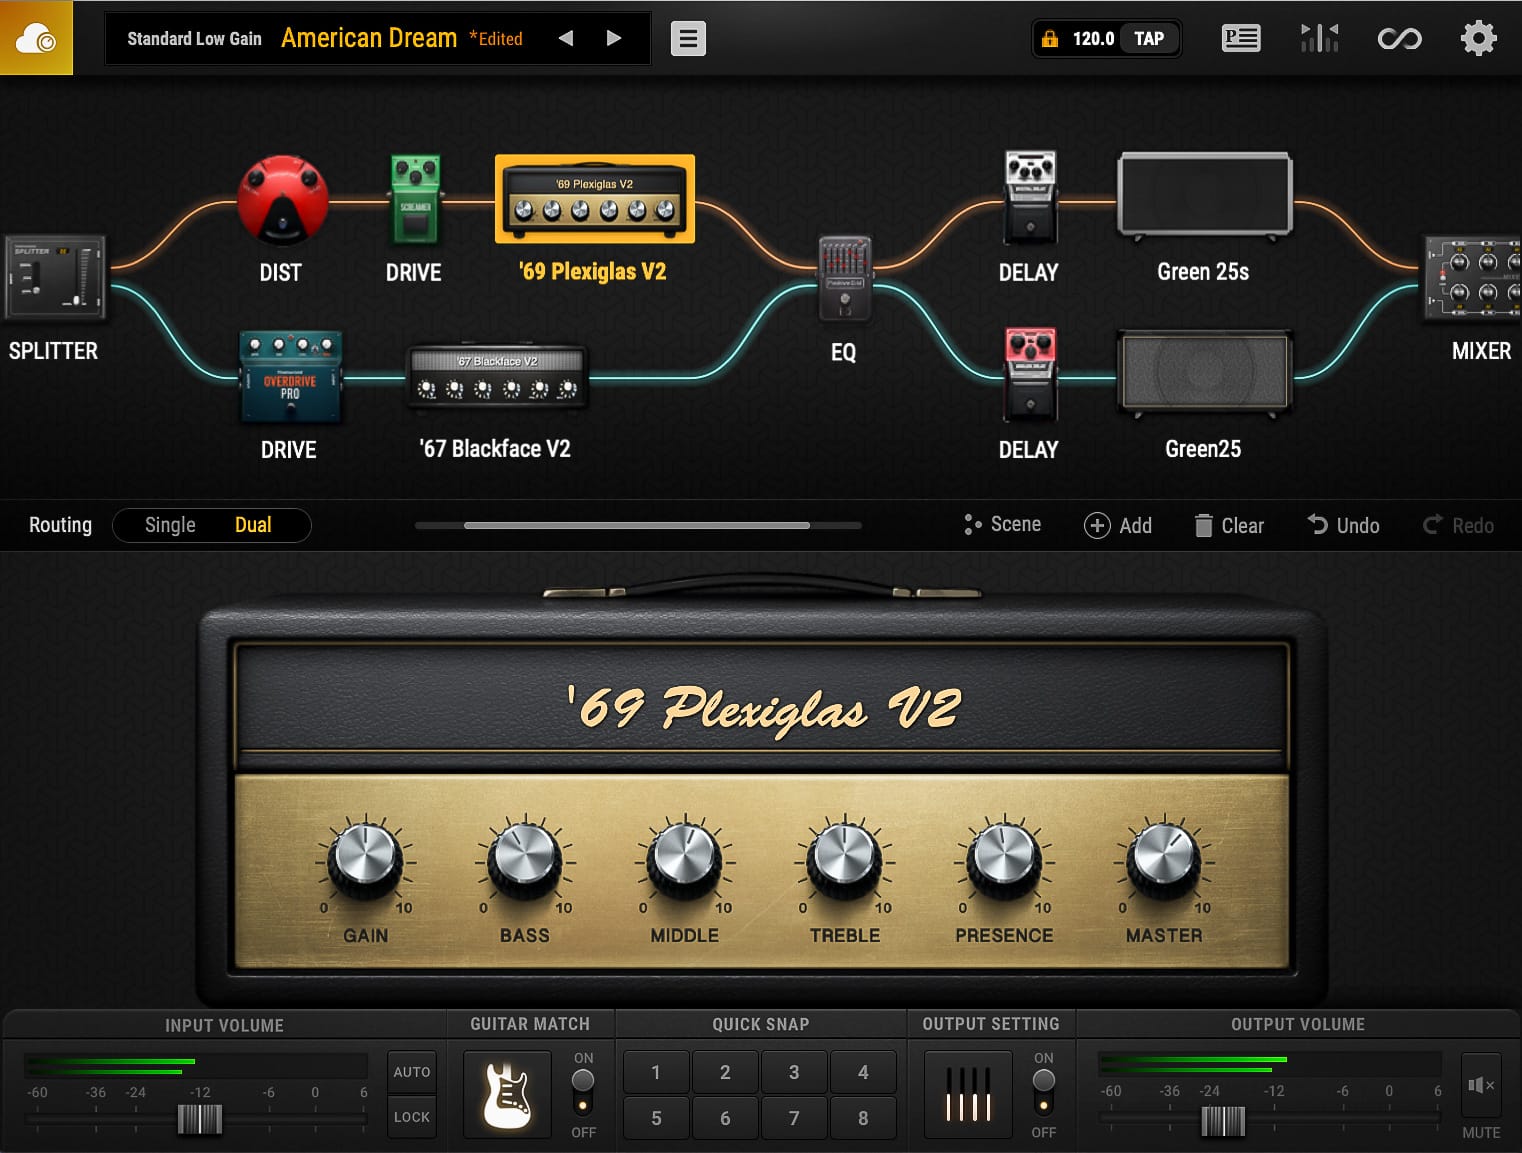Toggle the Output Setting switch
Screen dimensions: 1522x1153
point(1043,1087)
